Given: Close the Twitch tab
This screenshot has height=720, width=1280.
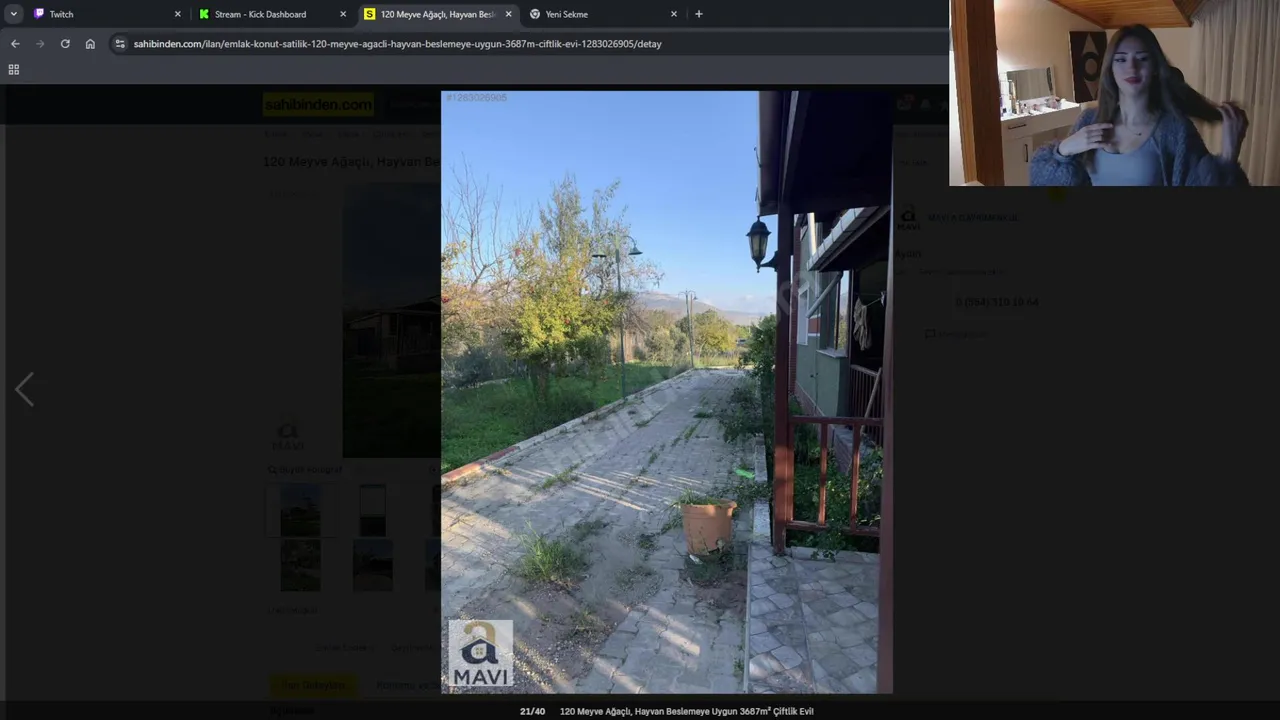Looking at the screenshot, I should [x=178, y=14].
